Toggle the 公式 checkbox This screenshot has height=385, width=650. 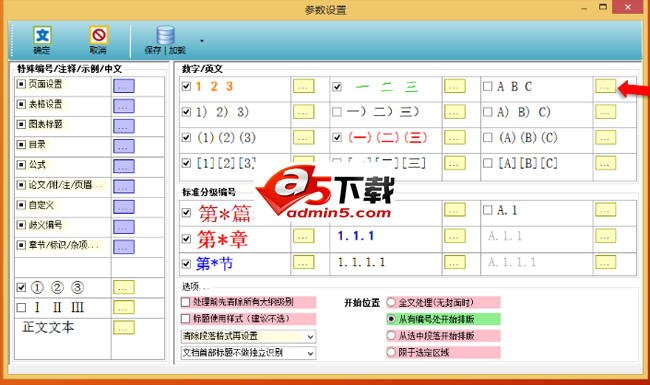click(x=21, y=165)
